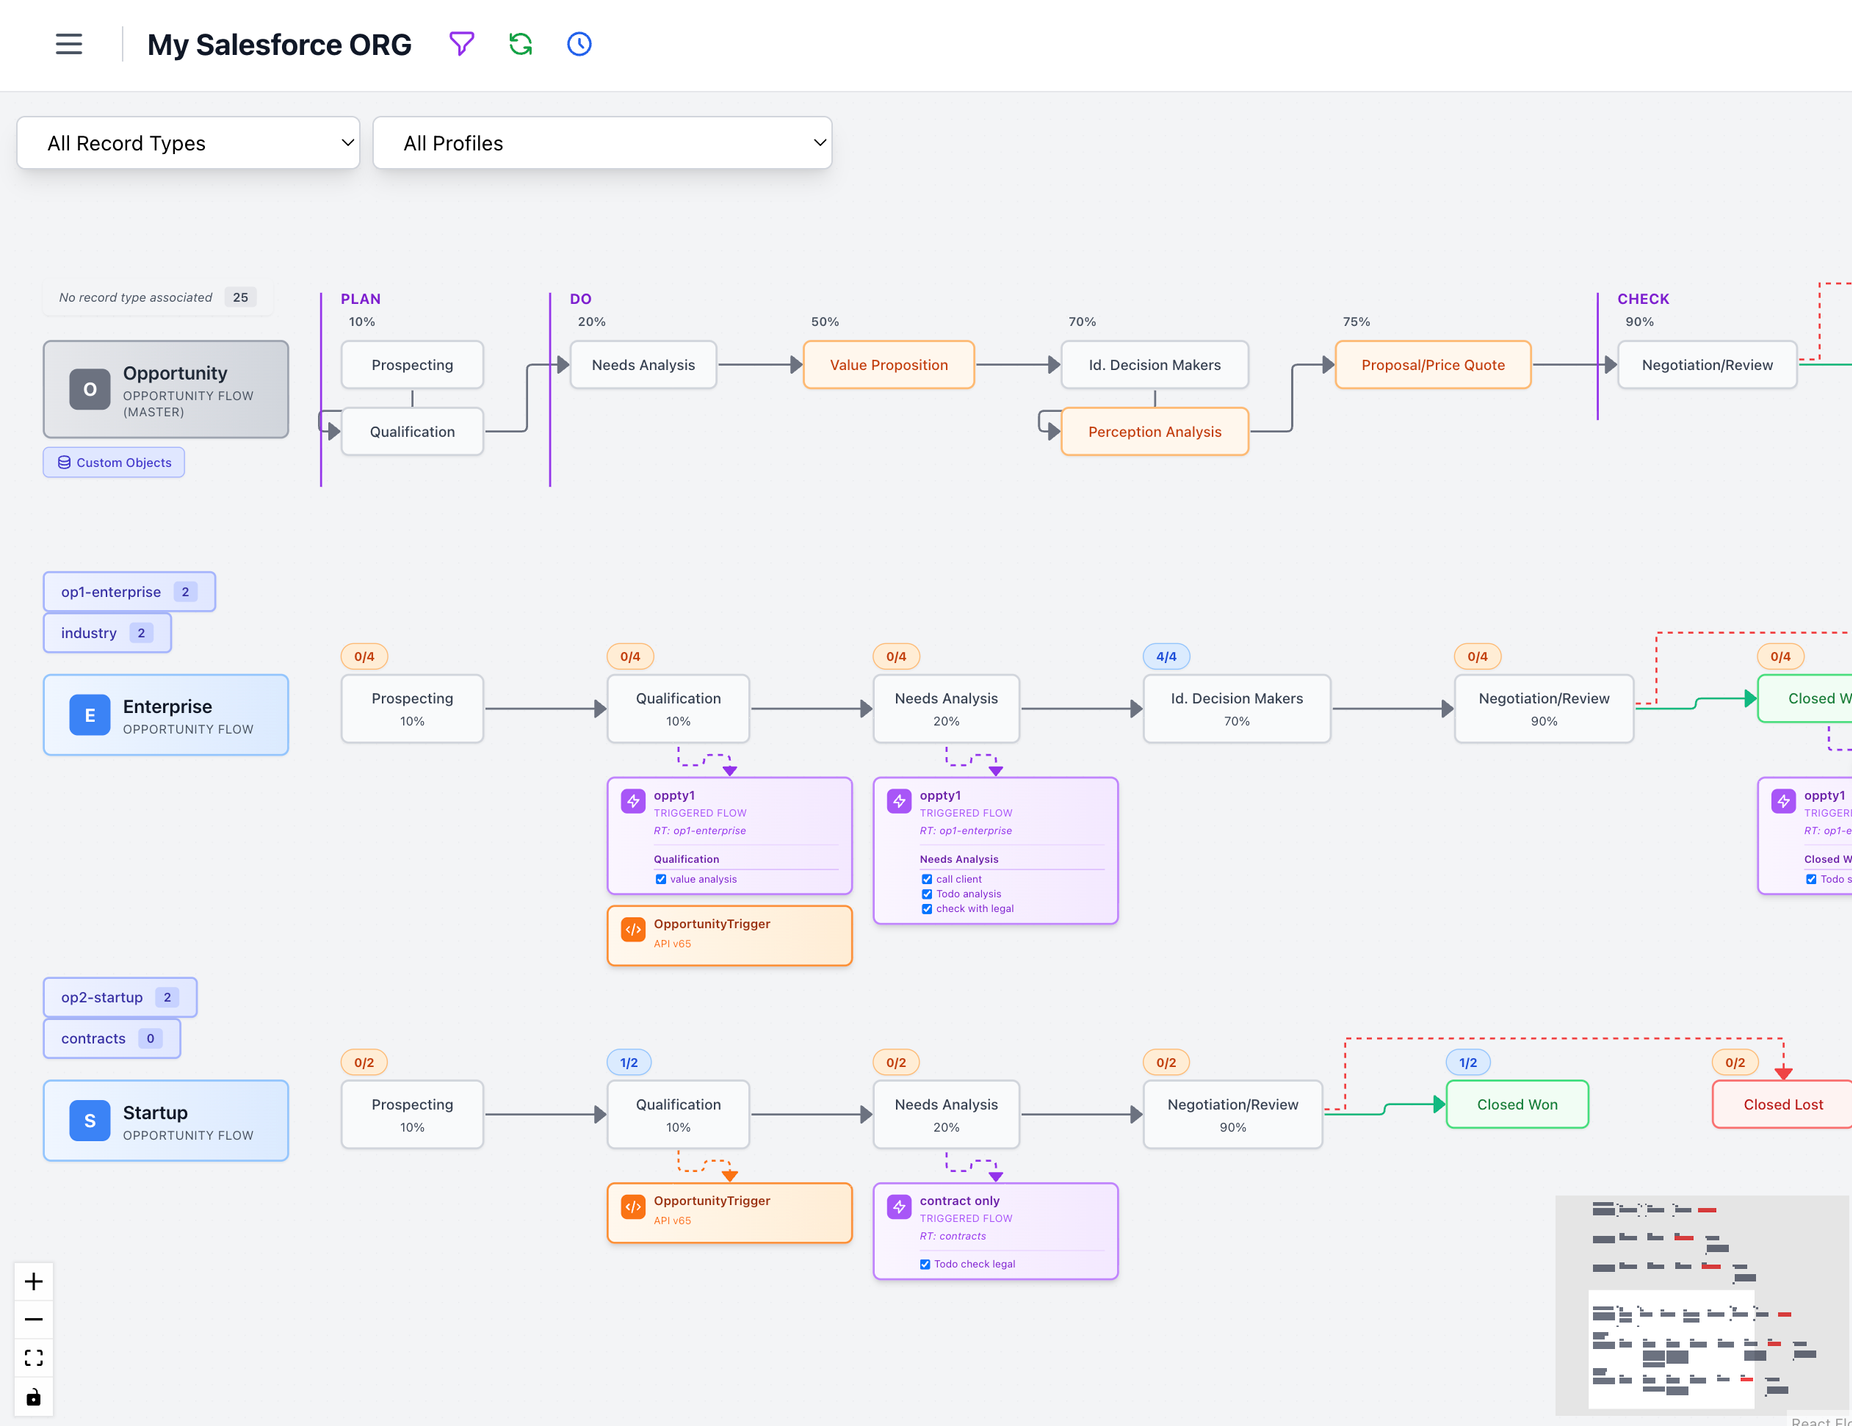Toggle the call client checkbox
The image size is (1852, 1426).
pyautogui.click(x=927, y=879)
